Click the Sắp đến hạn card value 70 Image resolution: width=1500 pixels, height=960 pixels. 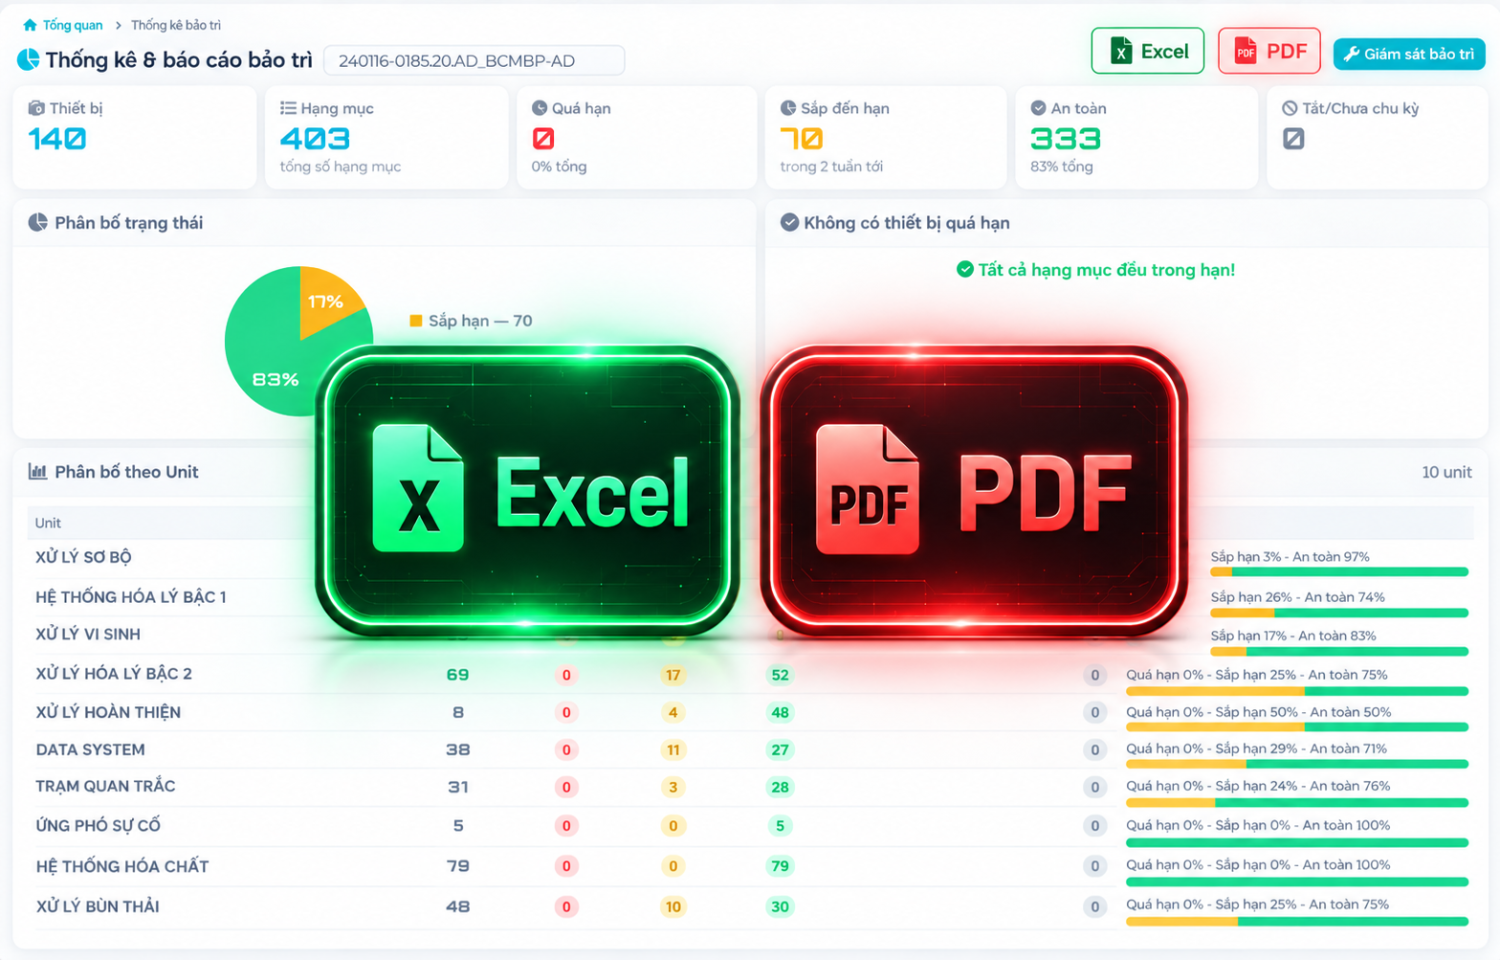[802, 139]
